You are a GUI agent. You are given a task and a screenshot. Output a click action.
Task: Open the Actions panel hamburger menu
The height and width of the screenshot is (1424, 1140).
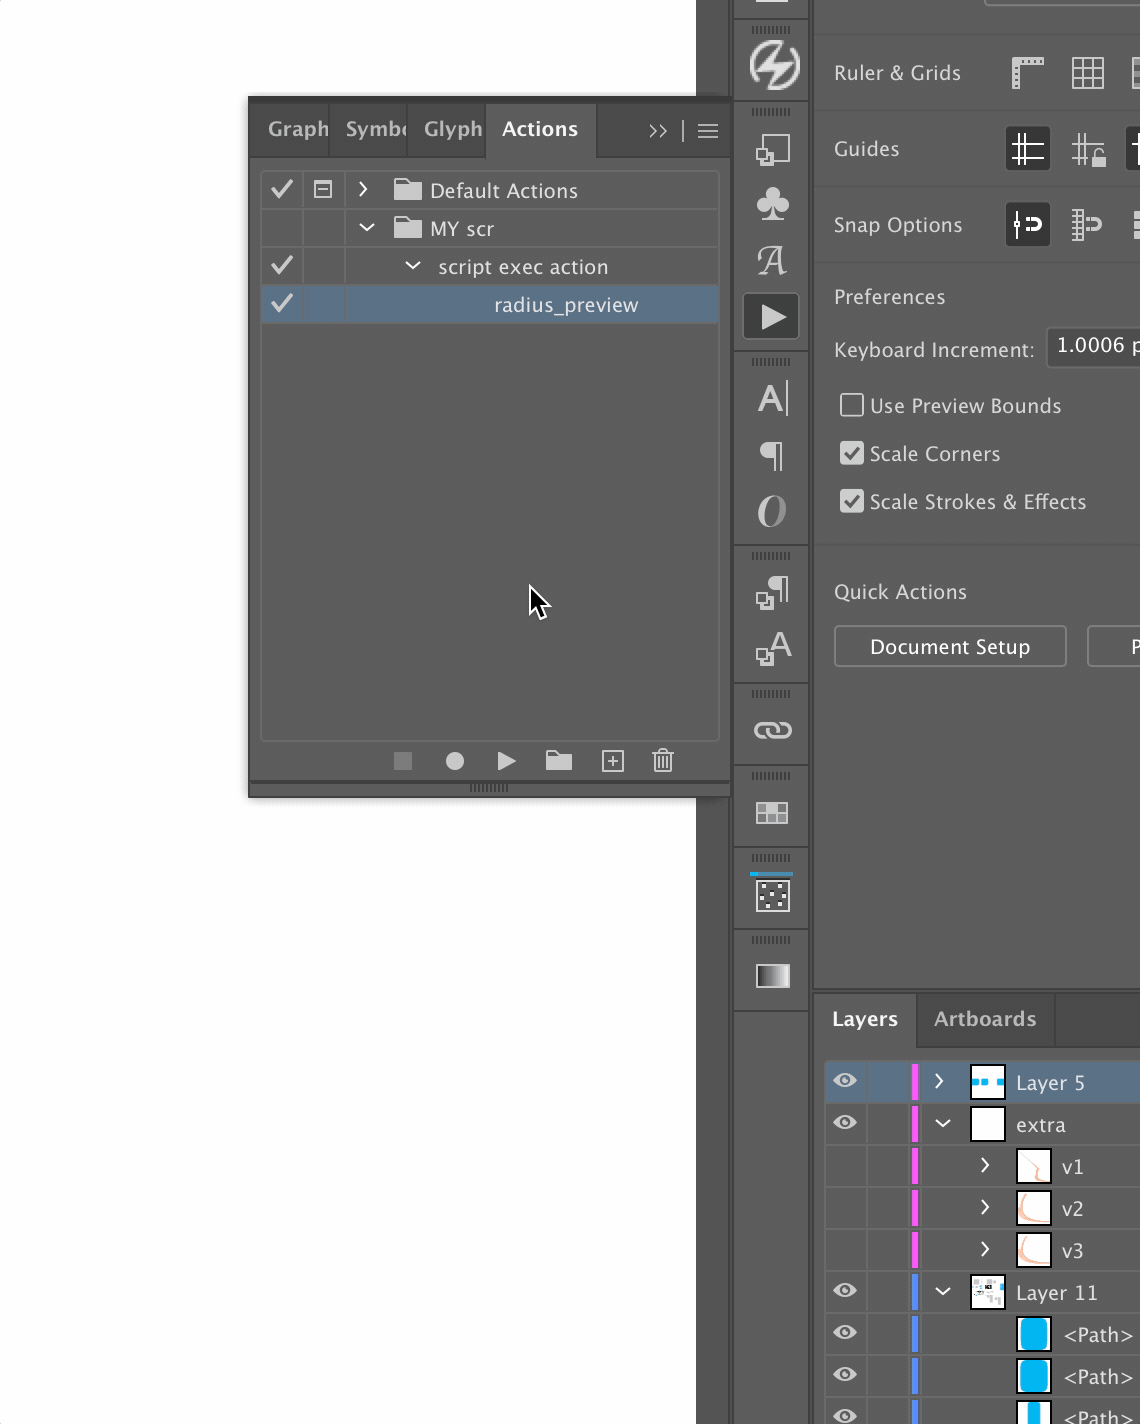click(708, 131)
